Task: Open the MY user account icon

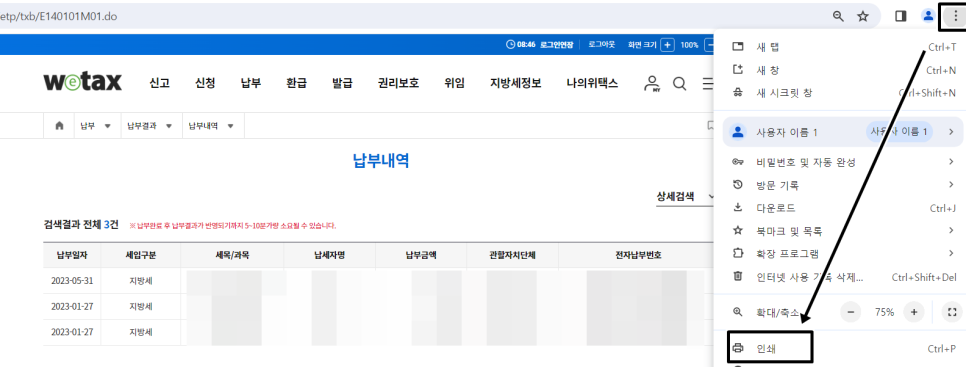Action: 651,83
